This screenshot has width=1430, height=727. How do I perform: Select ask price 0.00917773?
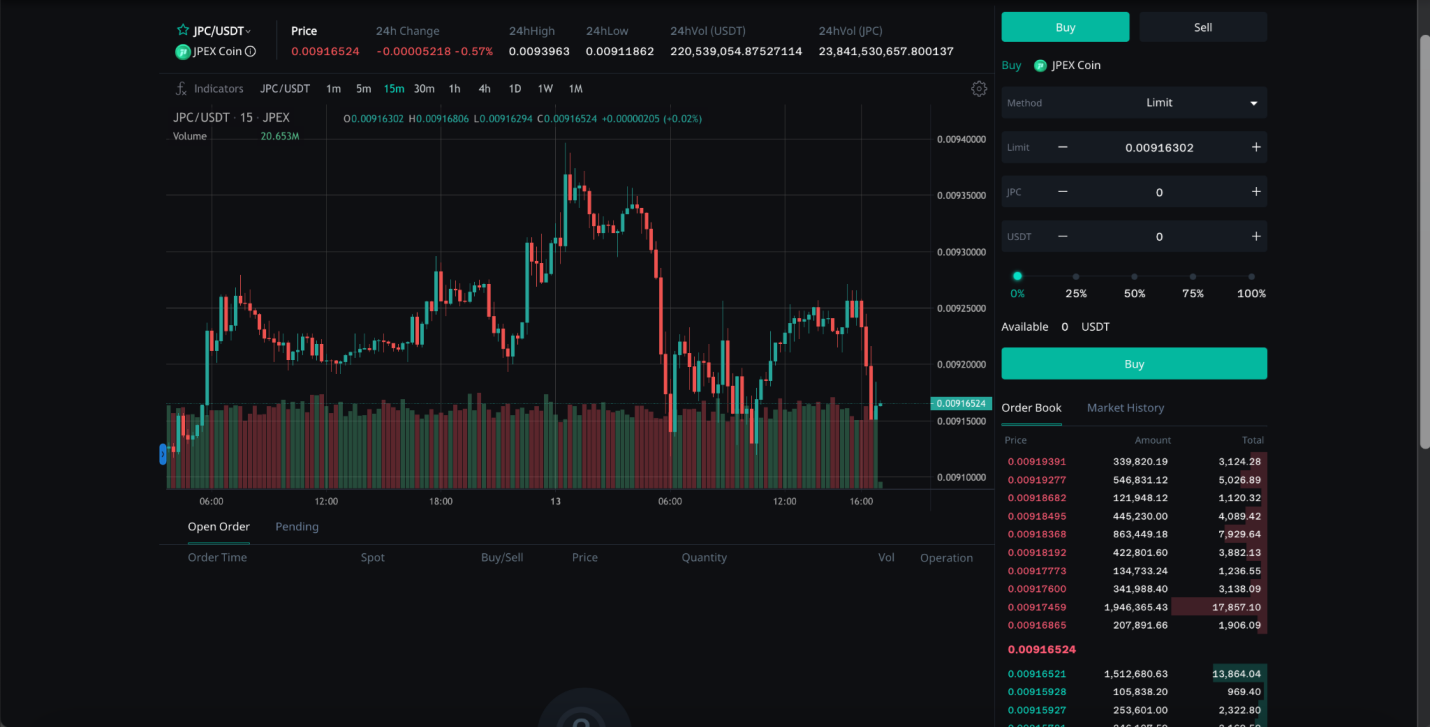[1036, 571]
